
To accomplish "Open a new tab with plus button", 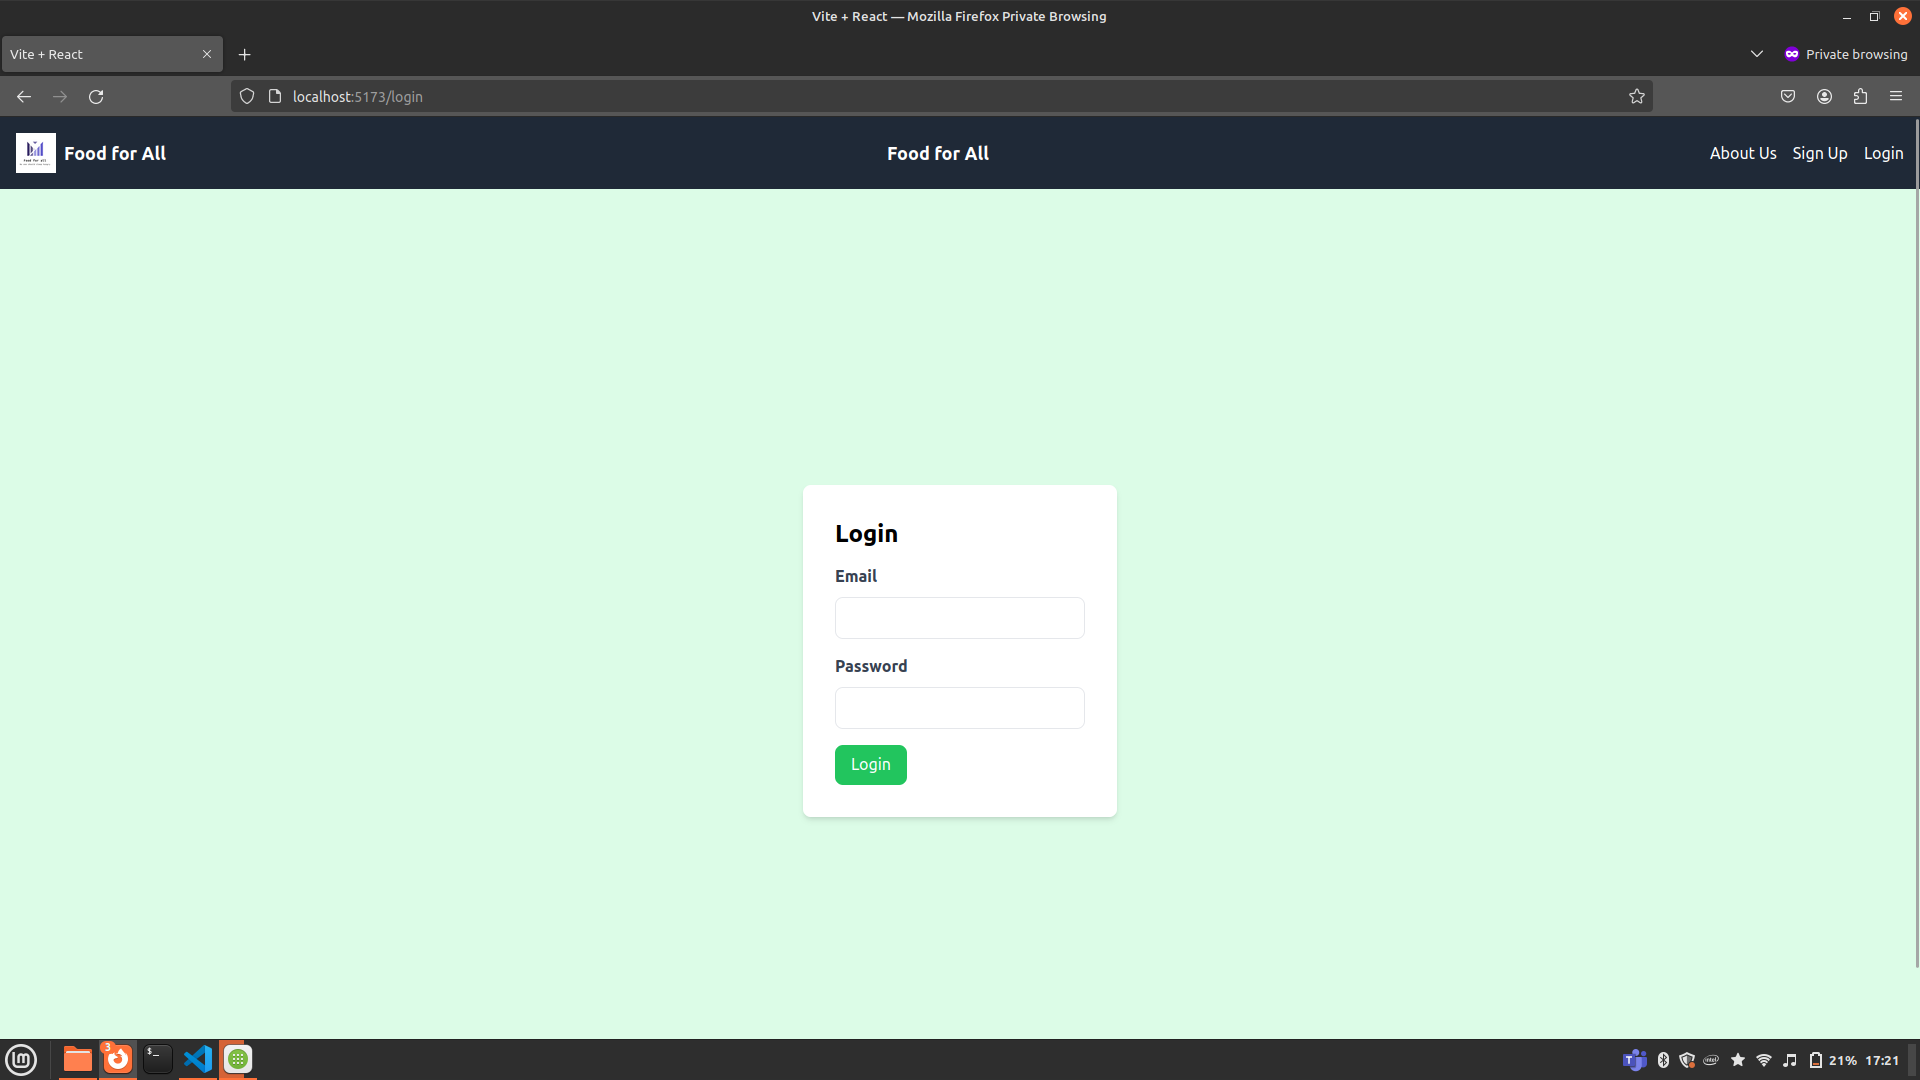I will [x=245, y=55].
